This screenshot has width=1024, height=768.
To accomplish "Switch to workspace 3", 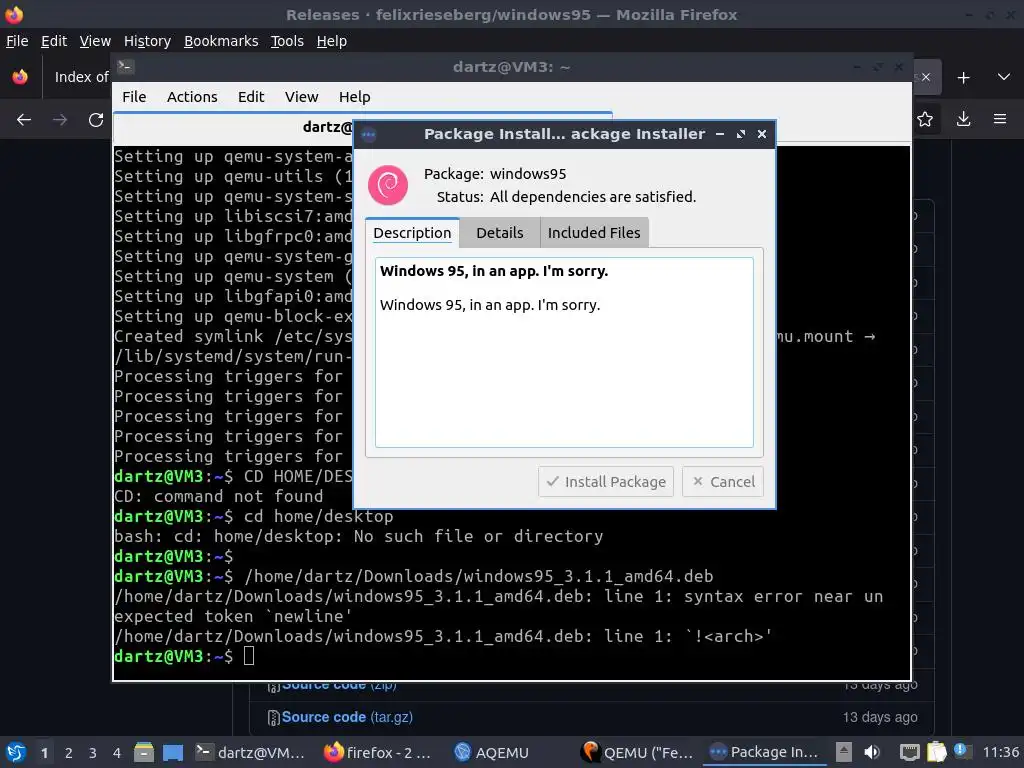I will point(93,753).
